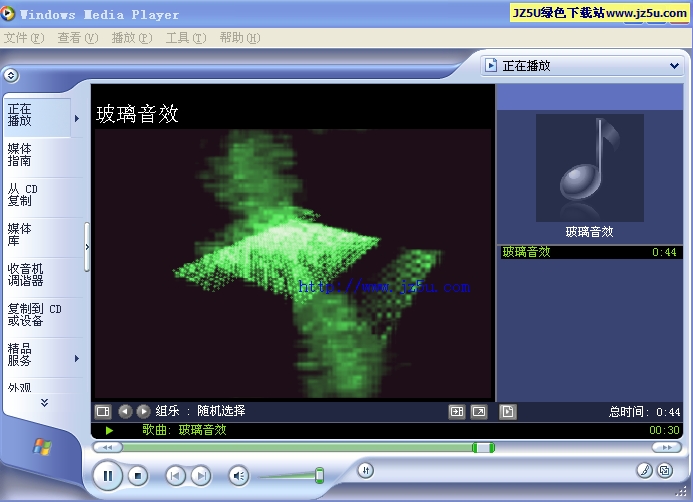
Task: Adjust the volume slider handle
Action: tap(320, 475)
